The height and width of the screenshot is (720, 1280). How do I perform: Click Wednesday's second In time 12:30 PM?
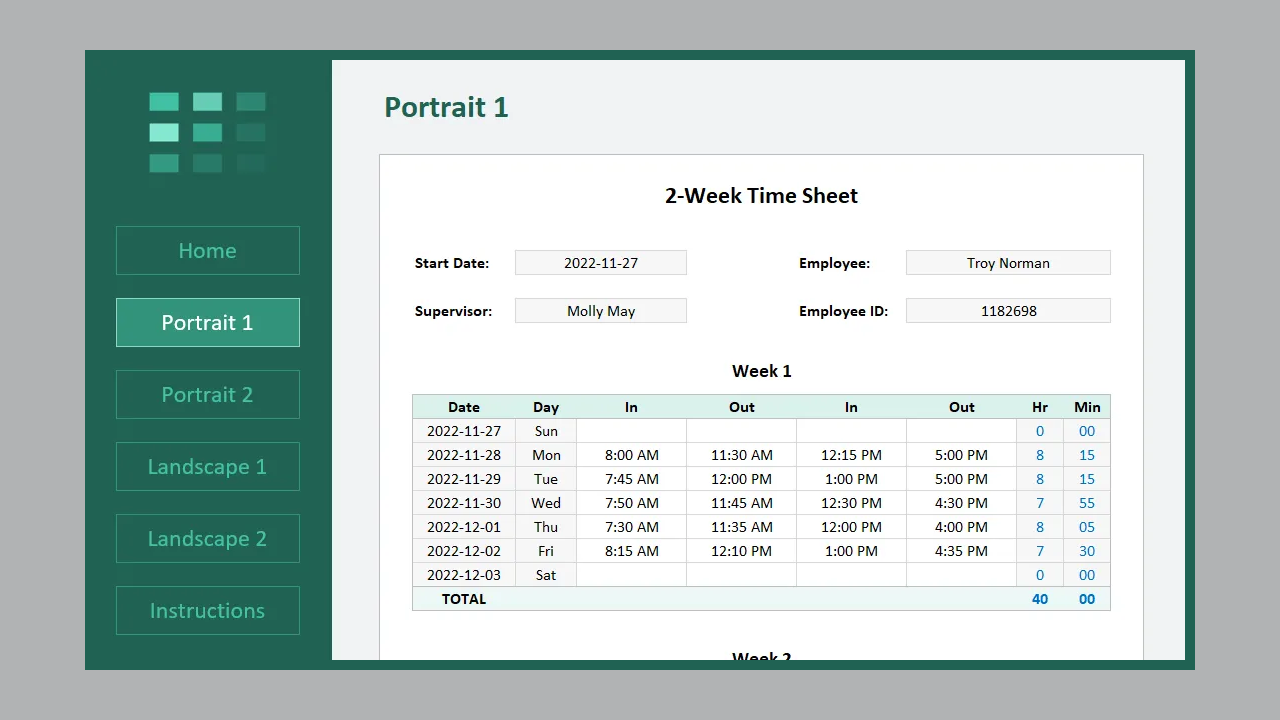tap(851, 503)
